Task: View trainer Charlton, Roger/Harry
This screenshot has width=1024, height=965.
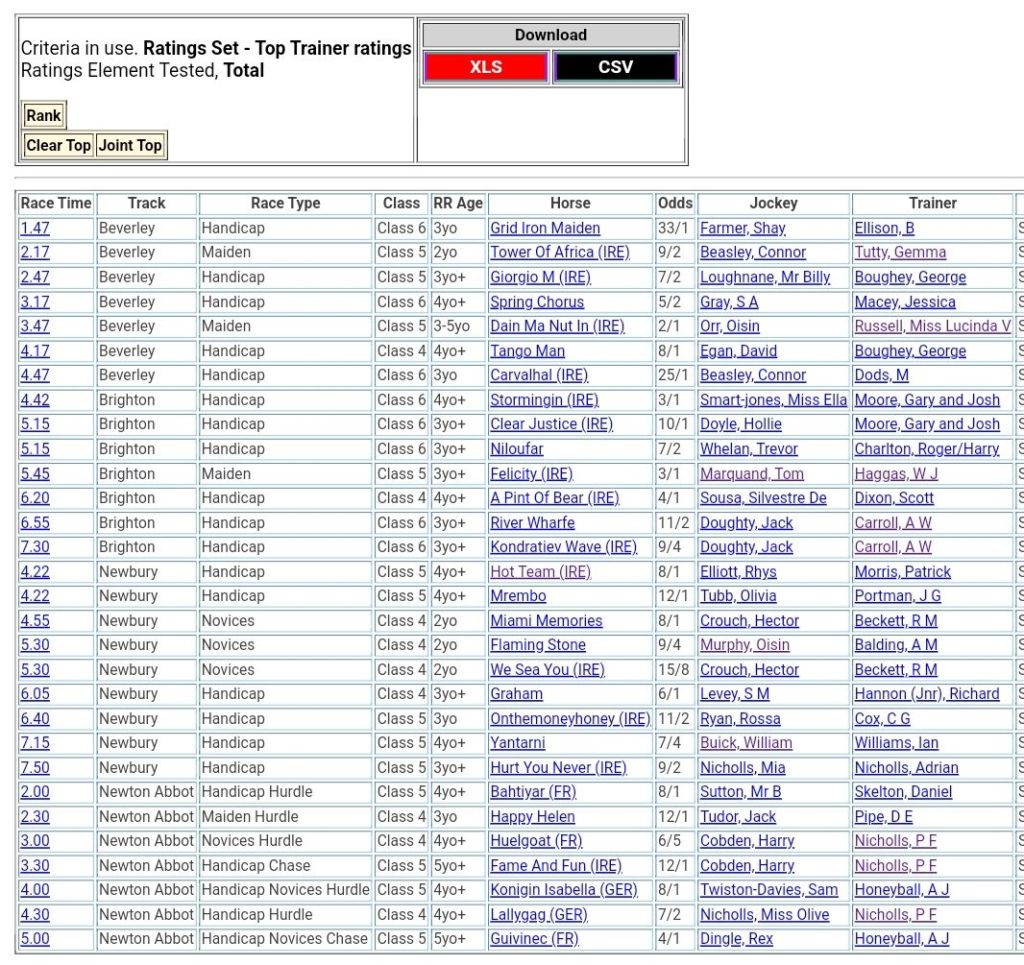Action: coord(926,449)
